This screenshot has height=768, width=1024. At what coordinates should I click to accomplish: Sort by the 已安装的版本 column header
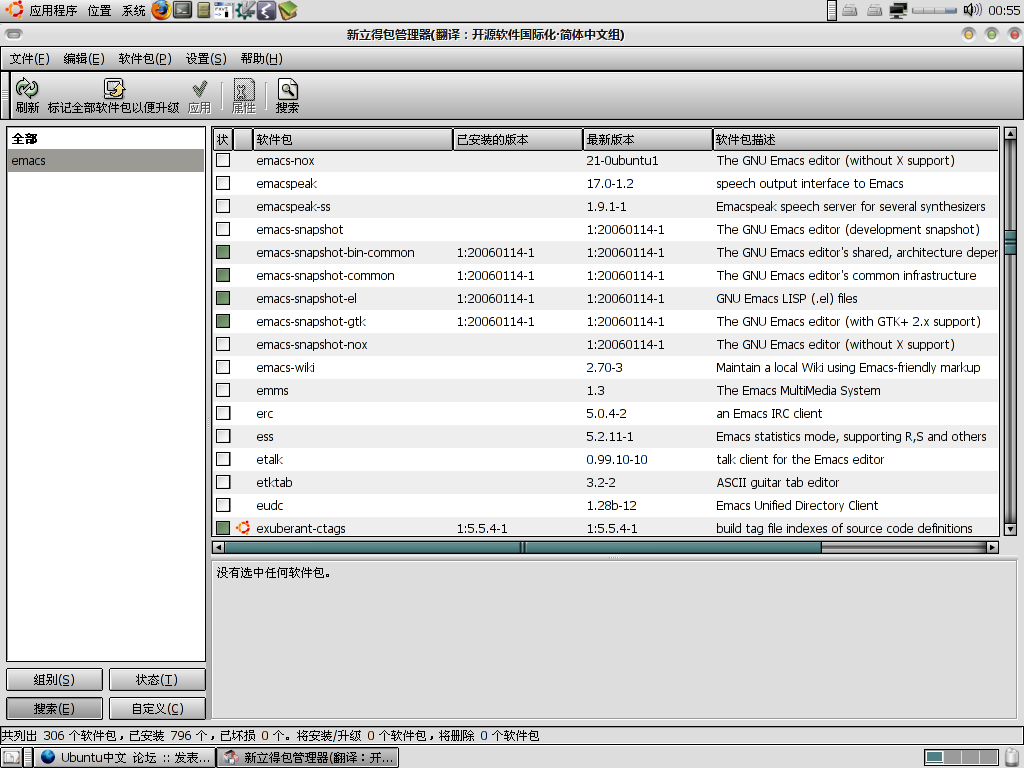518,139
